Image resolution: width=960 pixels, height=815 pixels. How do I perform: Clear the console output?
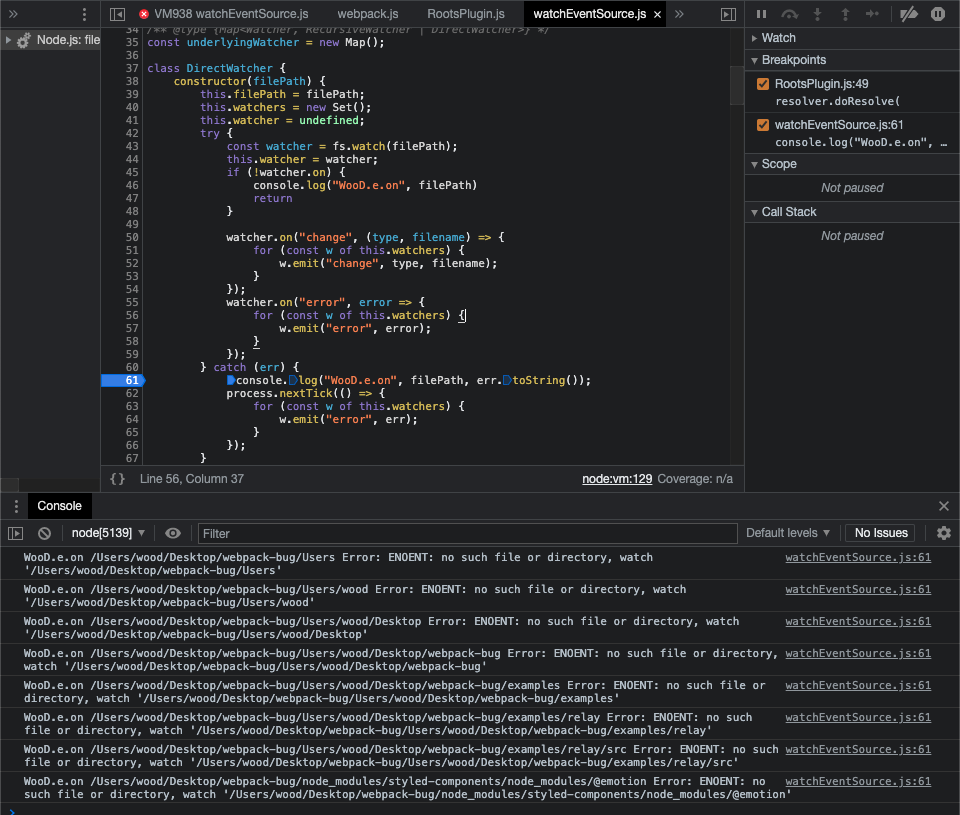click(x=42, y=533)
